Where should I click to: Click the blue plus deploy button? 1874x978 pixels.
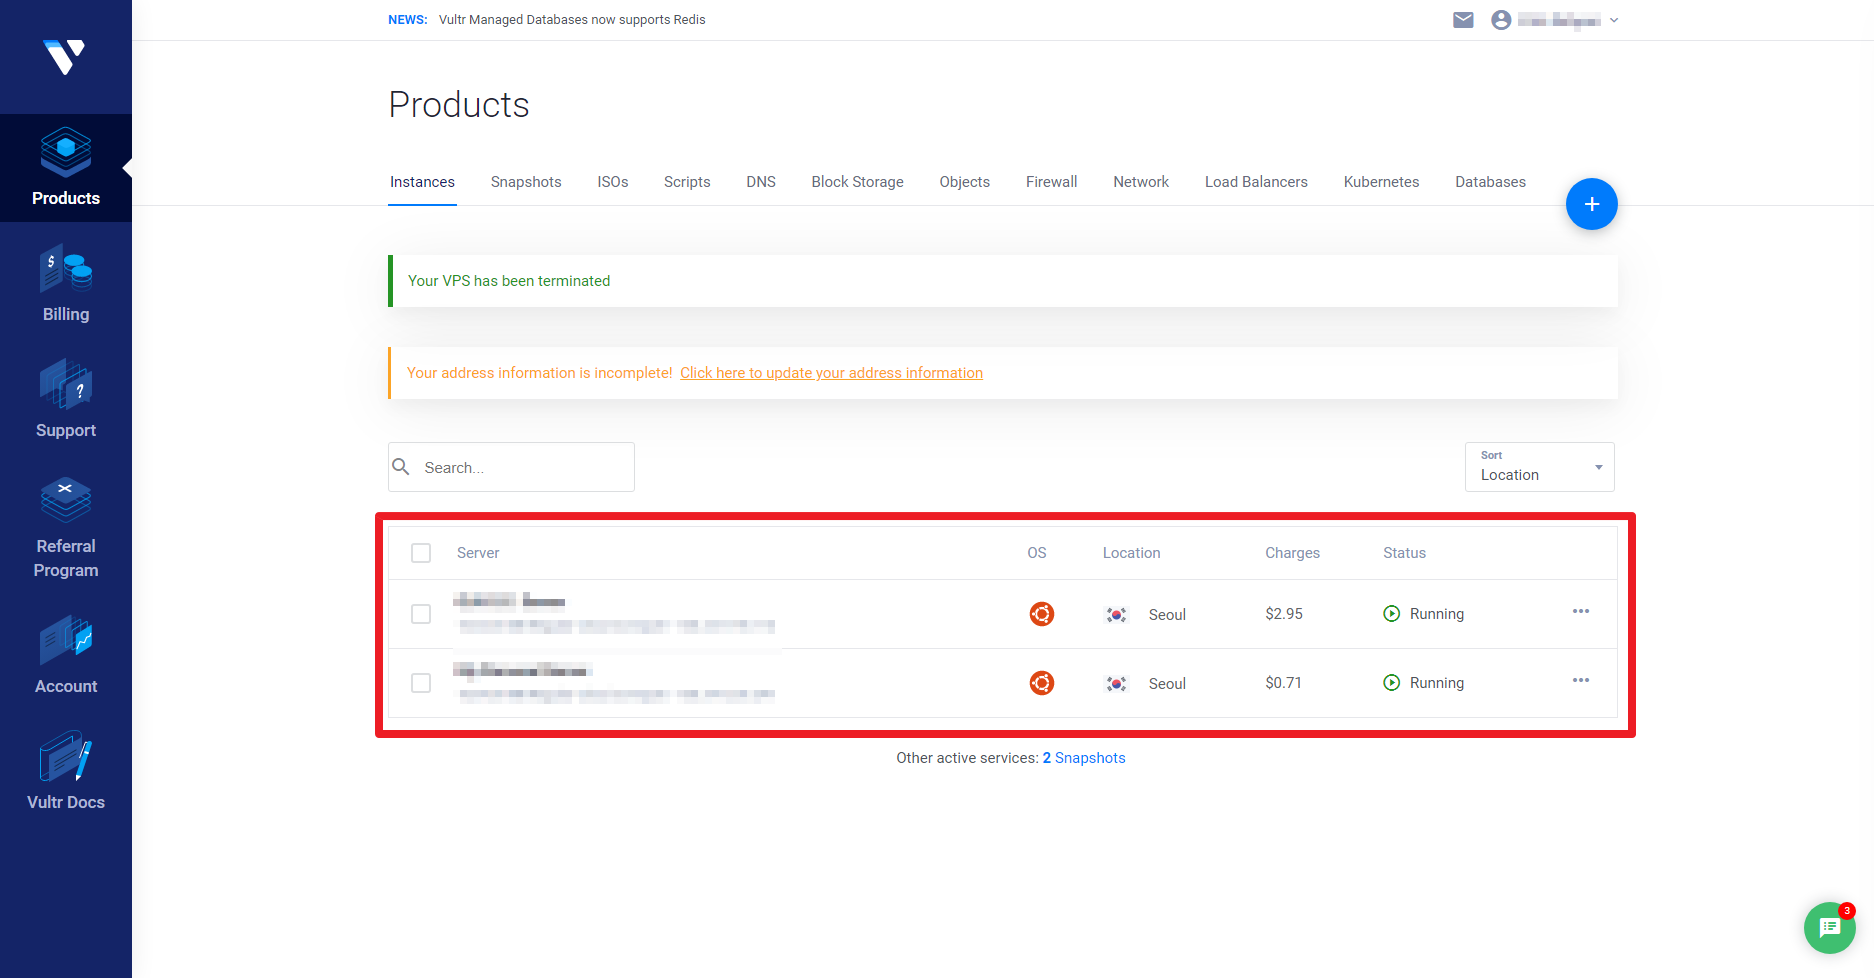(1592, 204)
